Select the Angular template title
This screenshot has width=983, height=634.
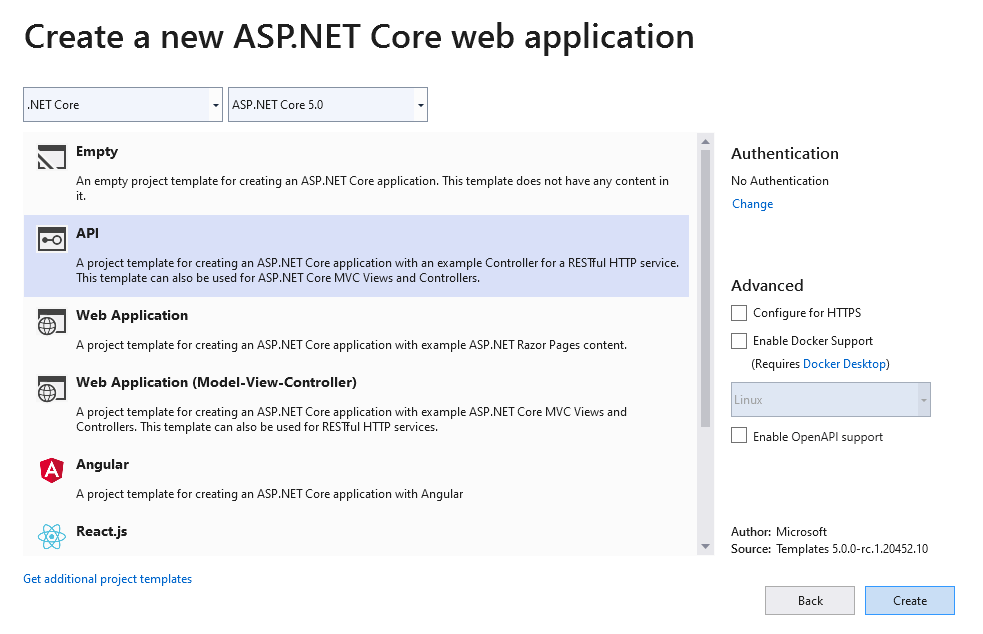pyautogui.click(x=102, y=464)
